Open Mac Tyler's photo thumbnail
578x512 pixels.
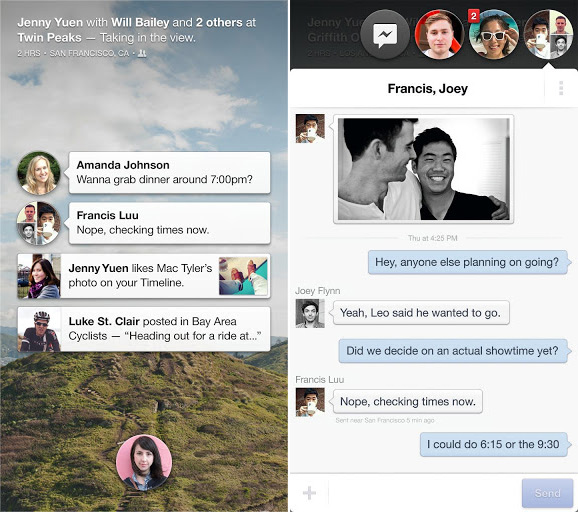[x=243, y=276]
